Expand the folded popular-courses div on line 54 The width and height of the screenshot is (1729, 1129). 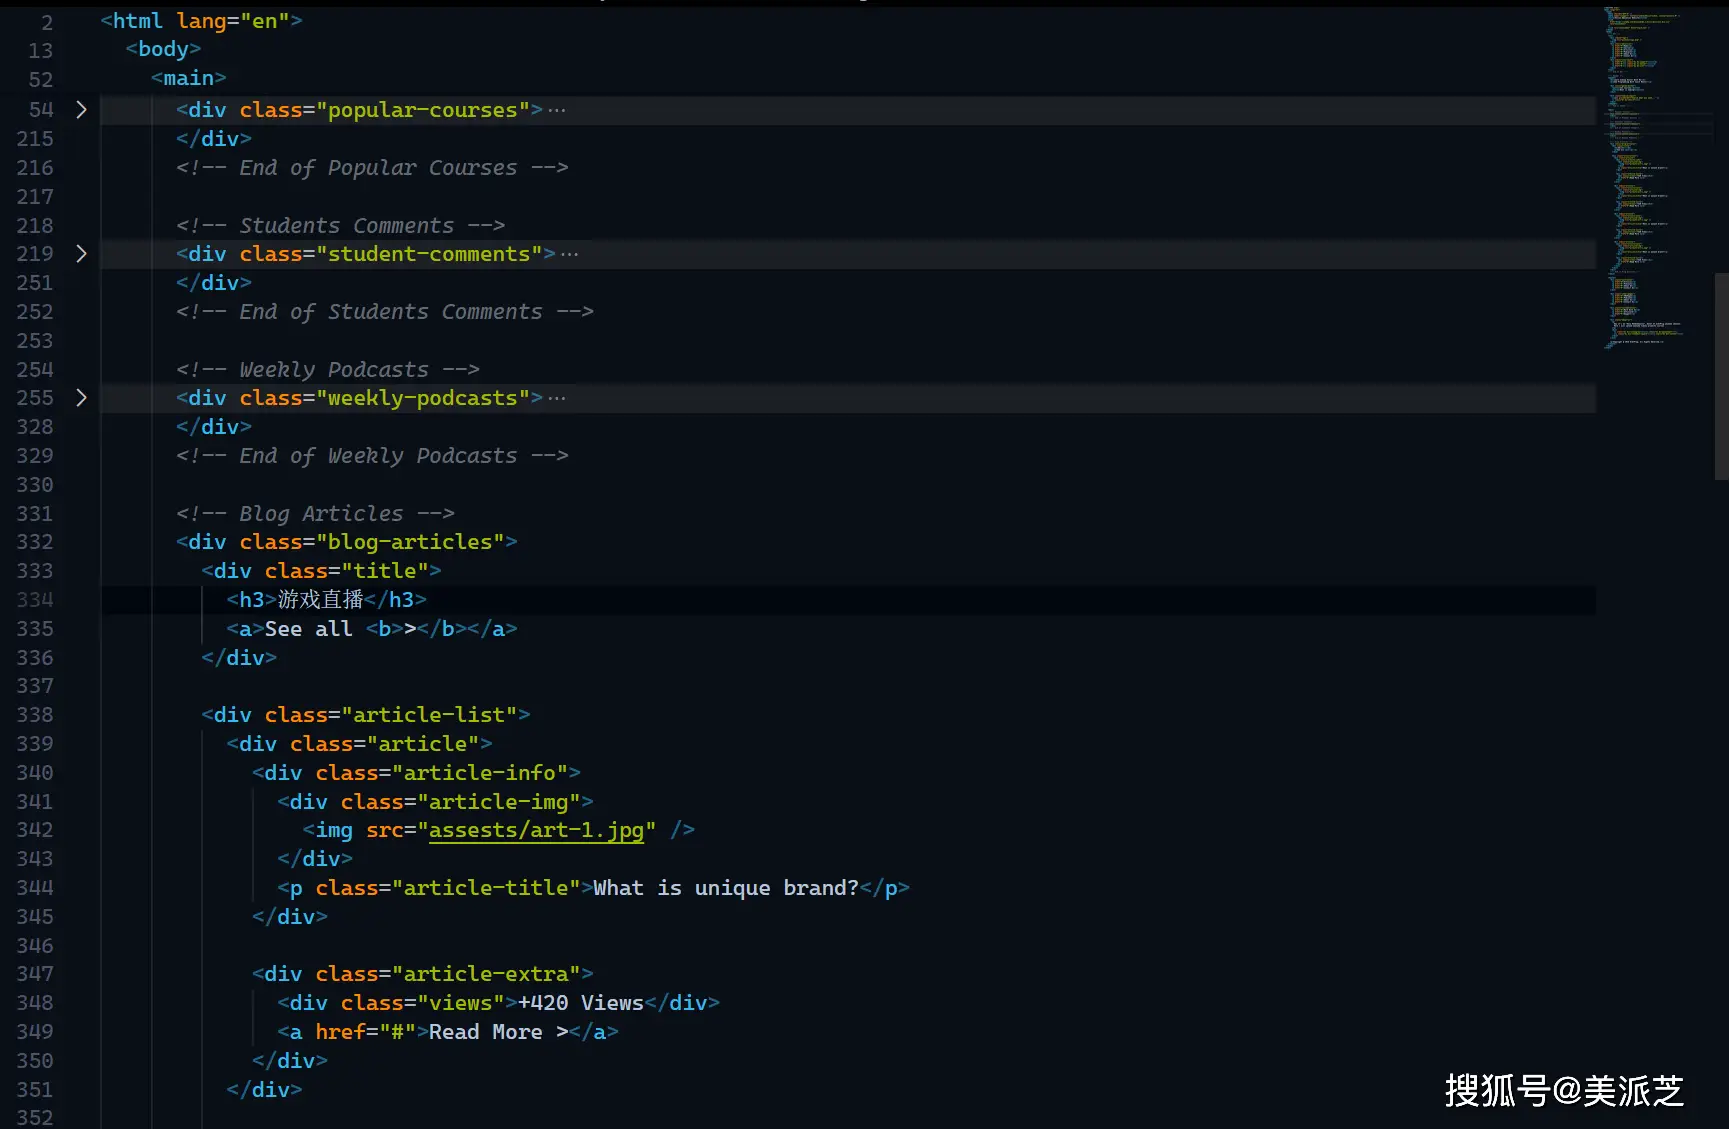[82, 110]
